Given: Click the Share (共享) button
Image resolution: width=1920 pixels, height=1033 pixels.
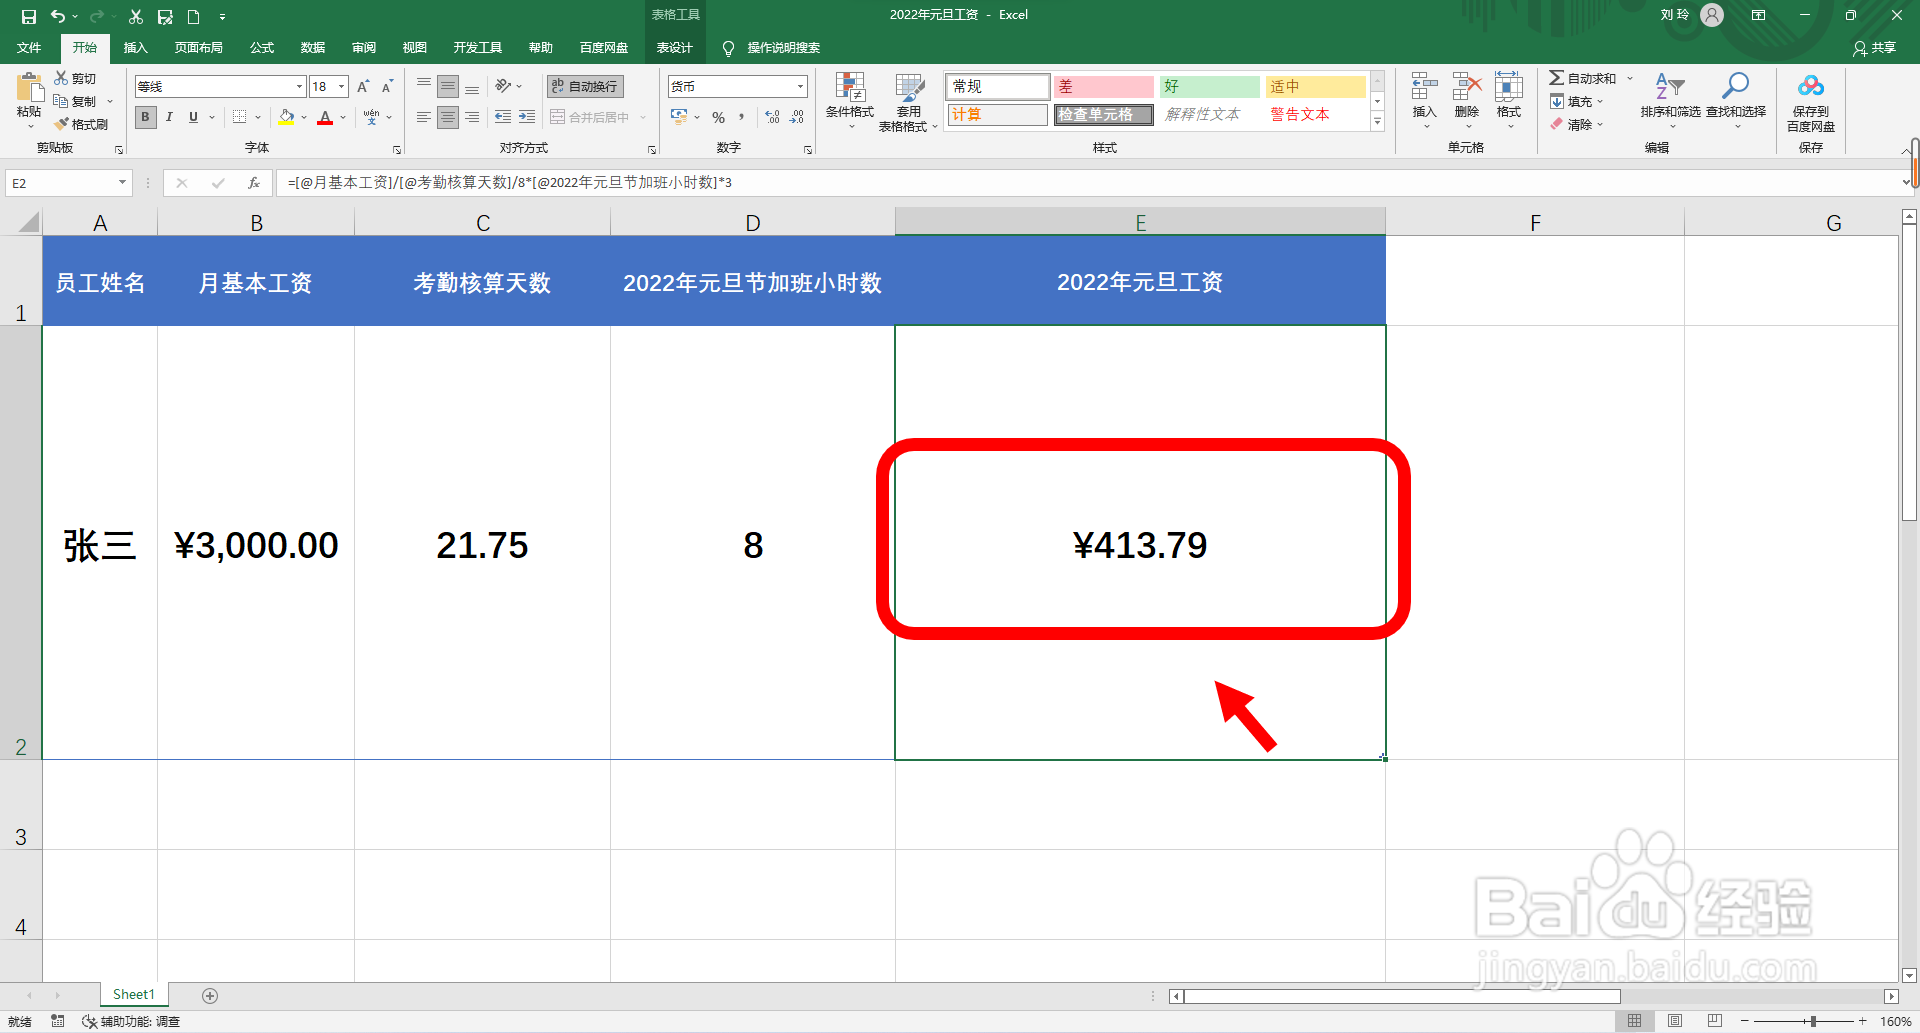Looking at the screenshot, I should click(1874, 48).
